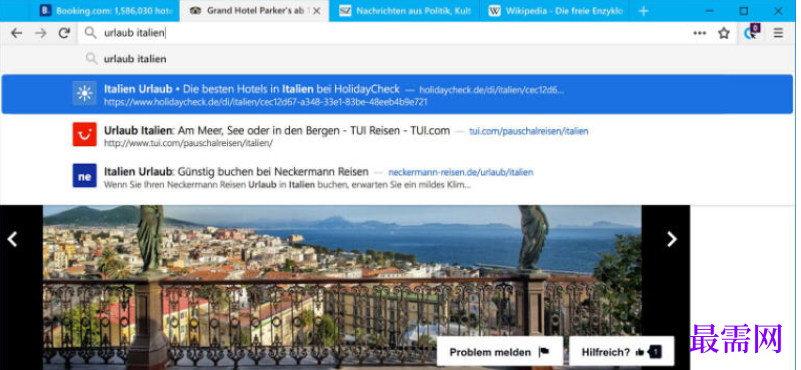Select the HolidayCheck Italien Urlaub suggestion
Viewport: 801px width, 370px height.
[x=397, y=94]
